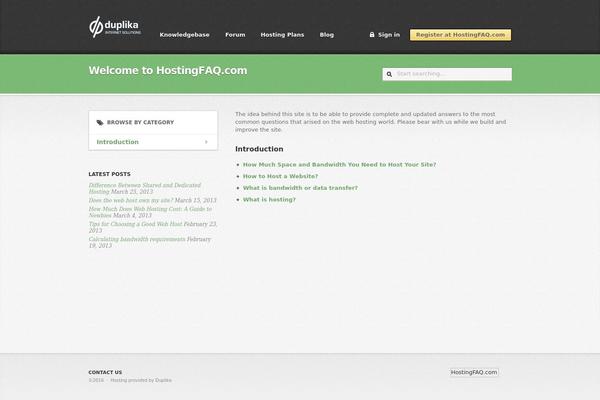
Task: Click the magnifier icon in search box
Action: click(x=389, y=74)
